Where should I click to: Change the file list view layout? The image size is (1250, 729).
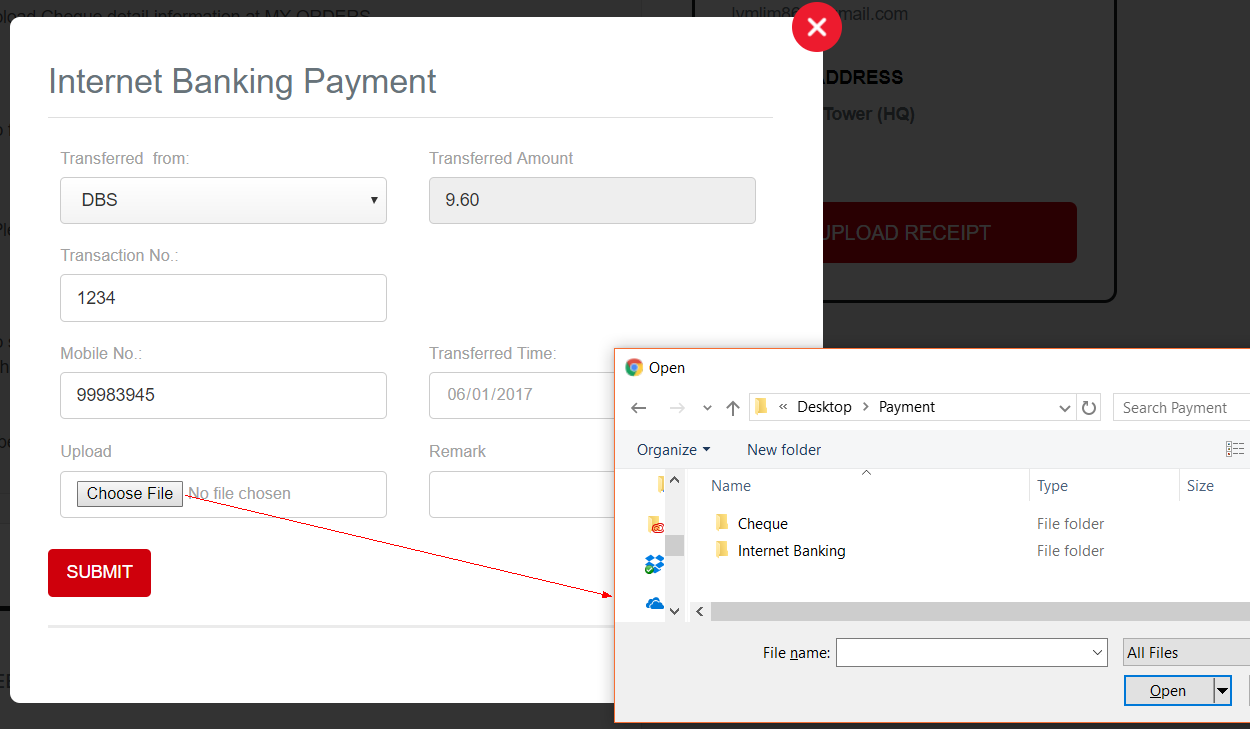pyautogui.click(x=1235, y=450)
